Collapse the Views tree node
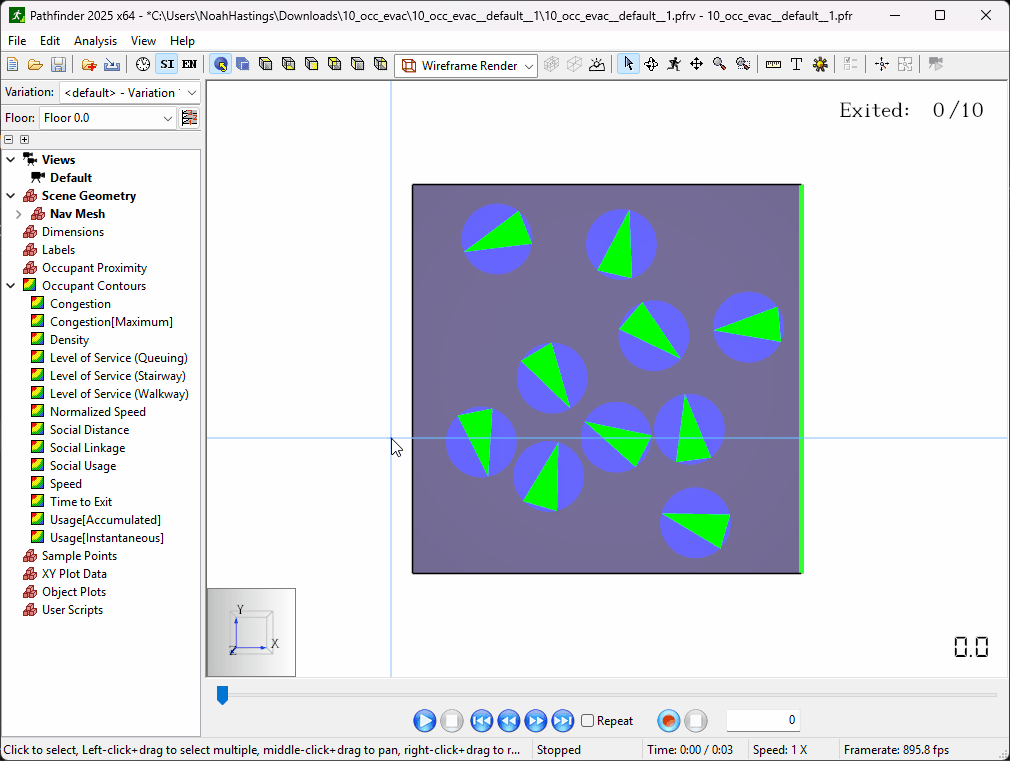This screenshot has width=1010, height=761. point(11,160)
